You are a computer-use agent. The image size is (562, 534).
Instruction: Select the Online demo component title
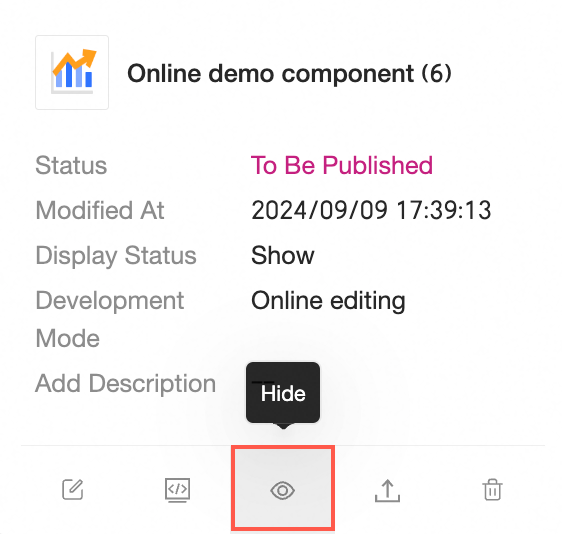point(270,73)
